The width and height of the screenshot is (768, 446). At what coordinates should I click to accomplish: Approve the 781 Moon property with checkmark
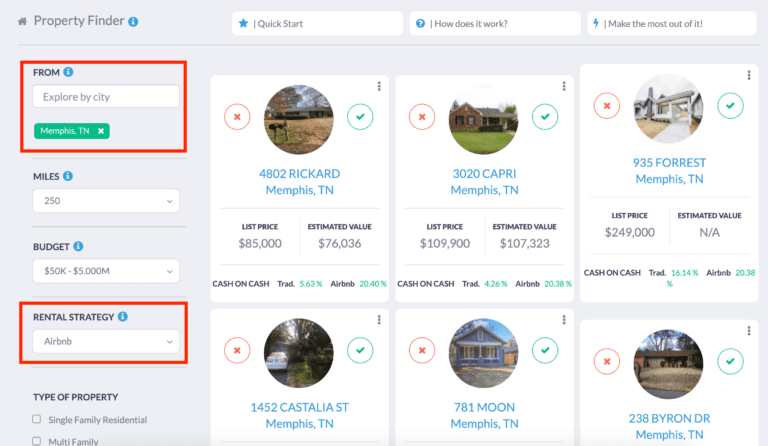(x=545, y=350)
